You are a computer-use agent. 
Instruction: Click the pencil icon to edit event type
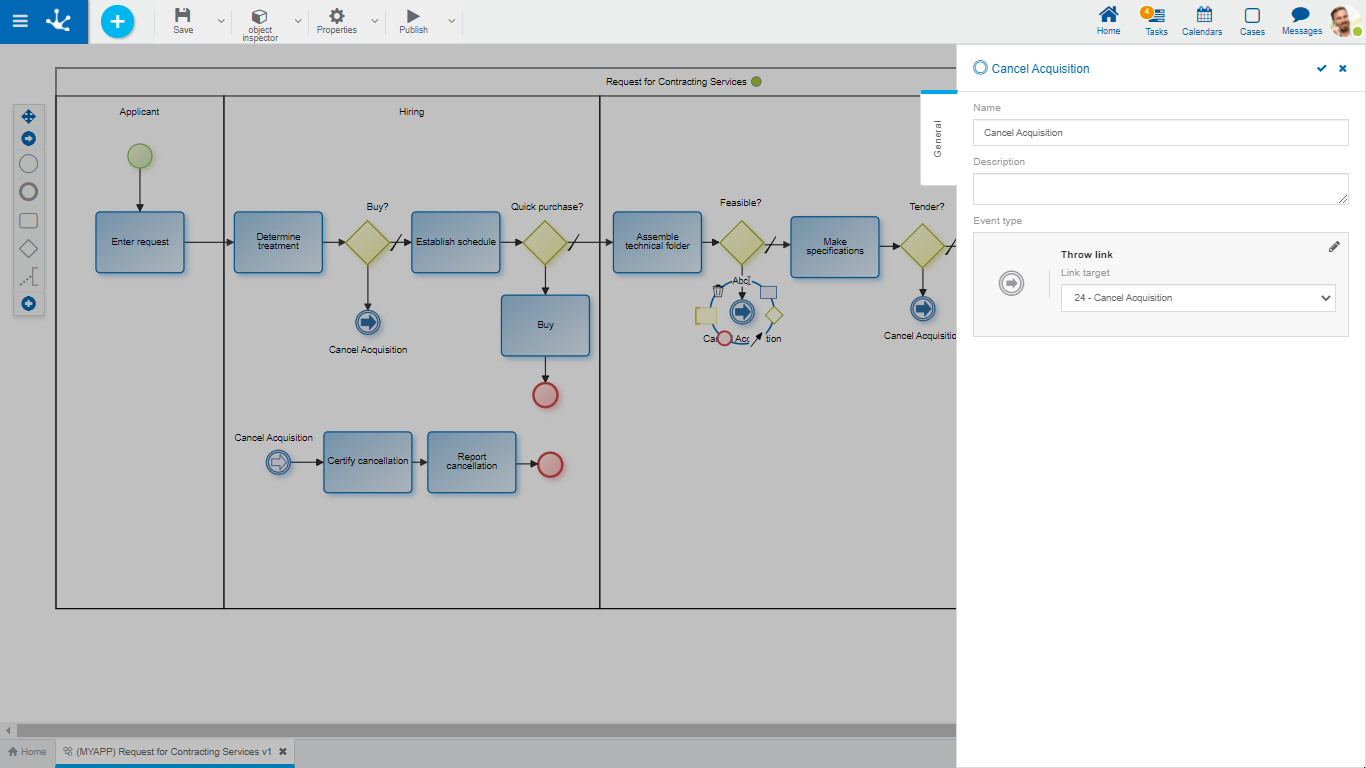coord(1334,247)
